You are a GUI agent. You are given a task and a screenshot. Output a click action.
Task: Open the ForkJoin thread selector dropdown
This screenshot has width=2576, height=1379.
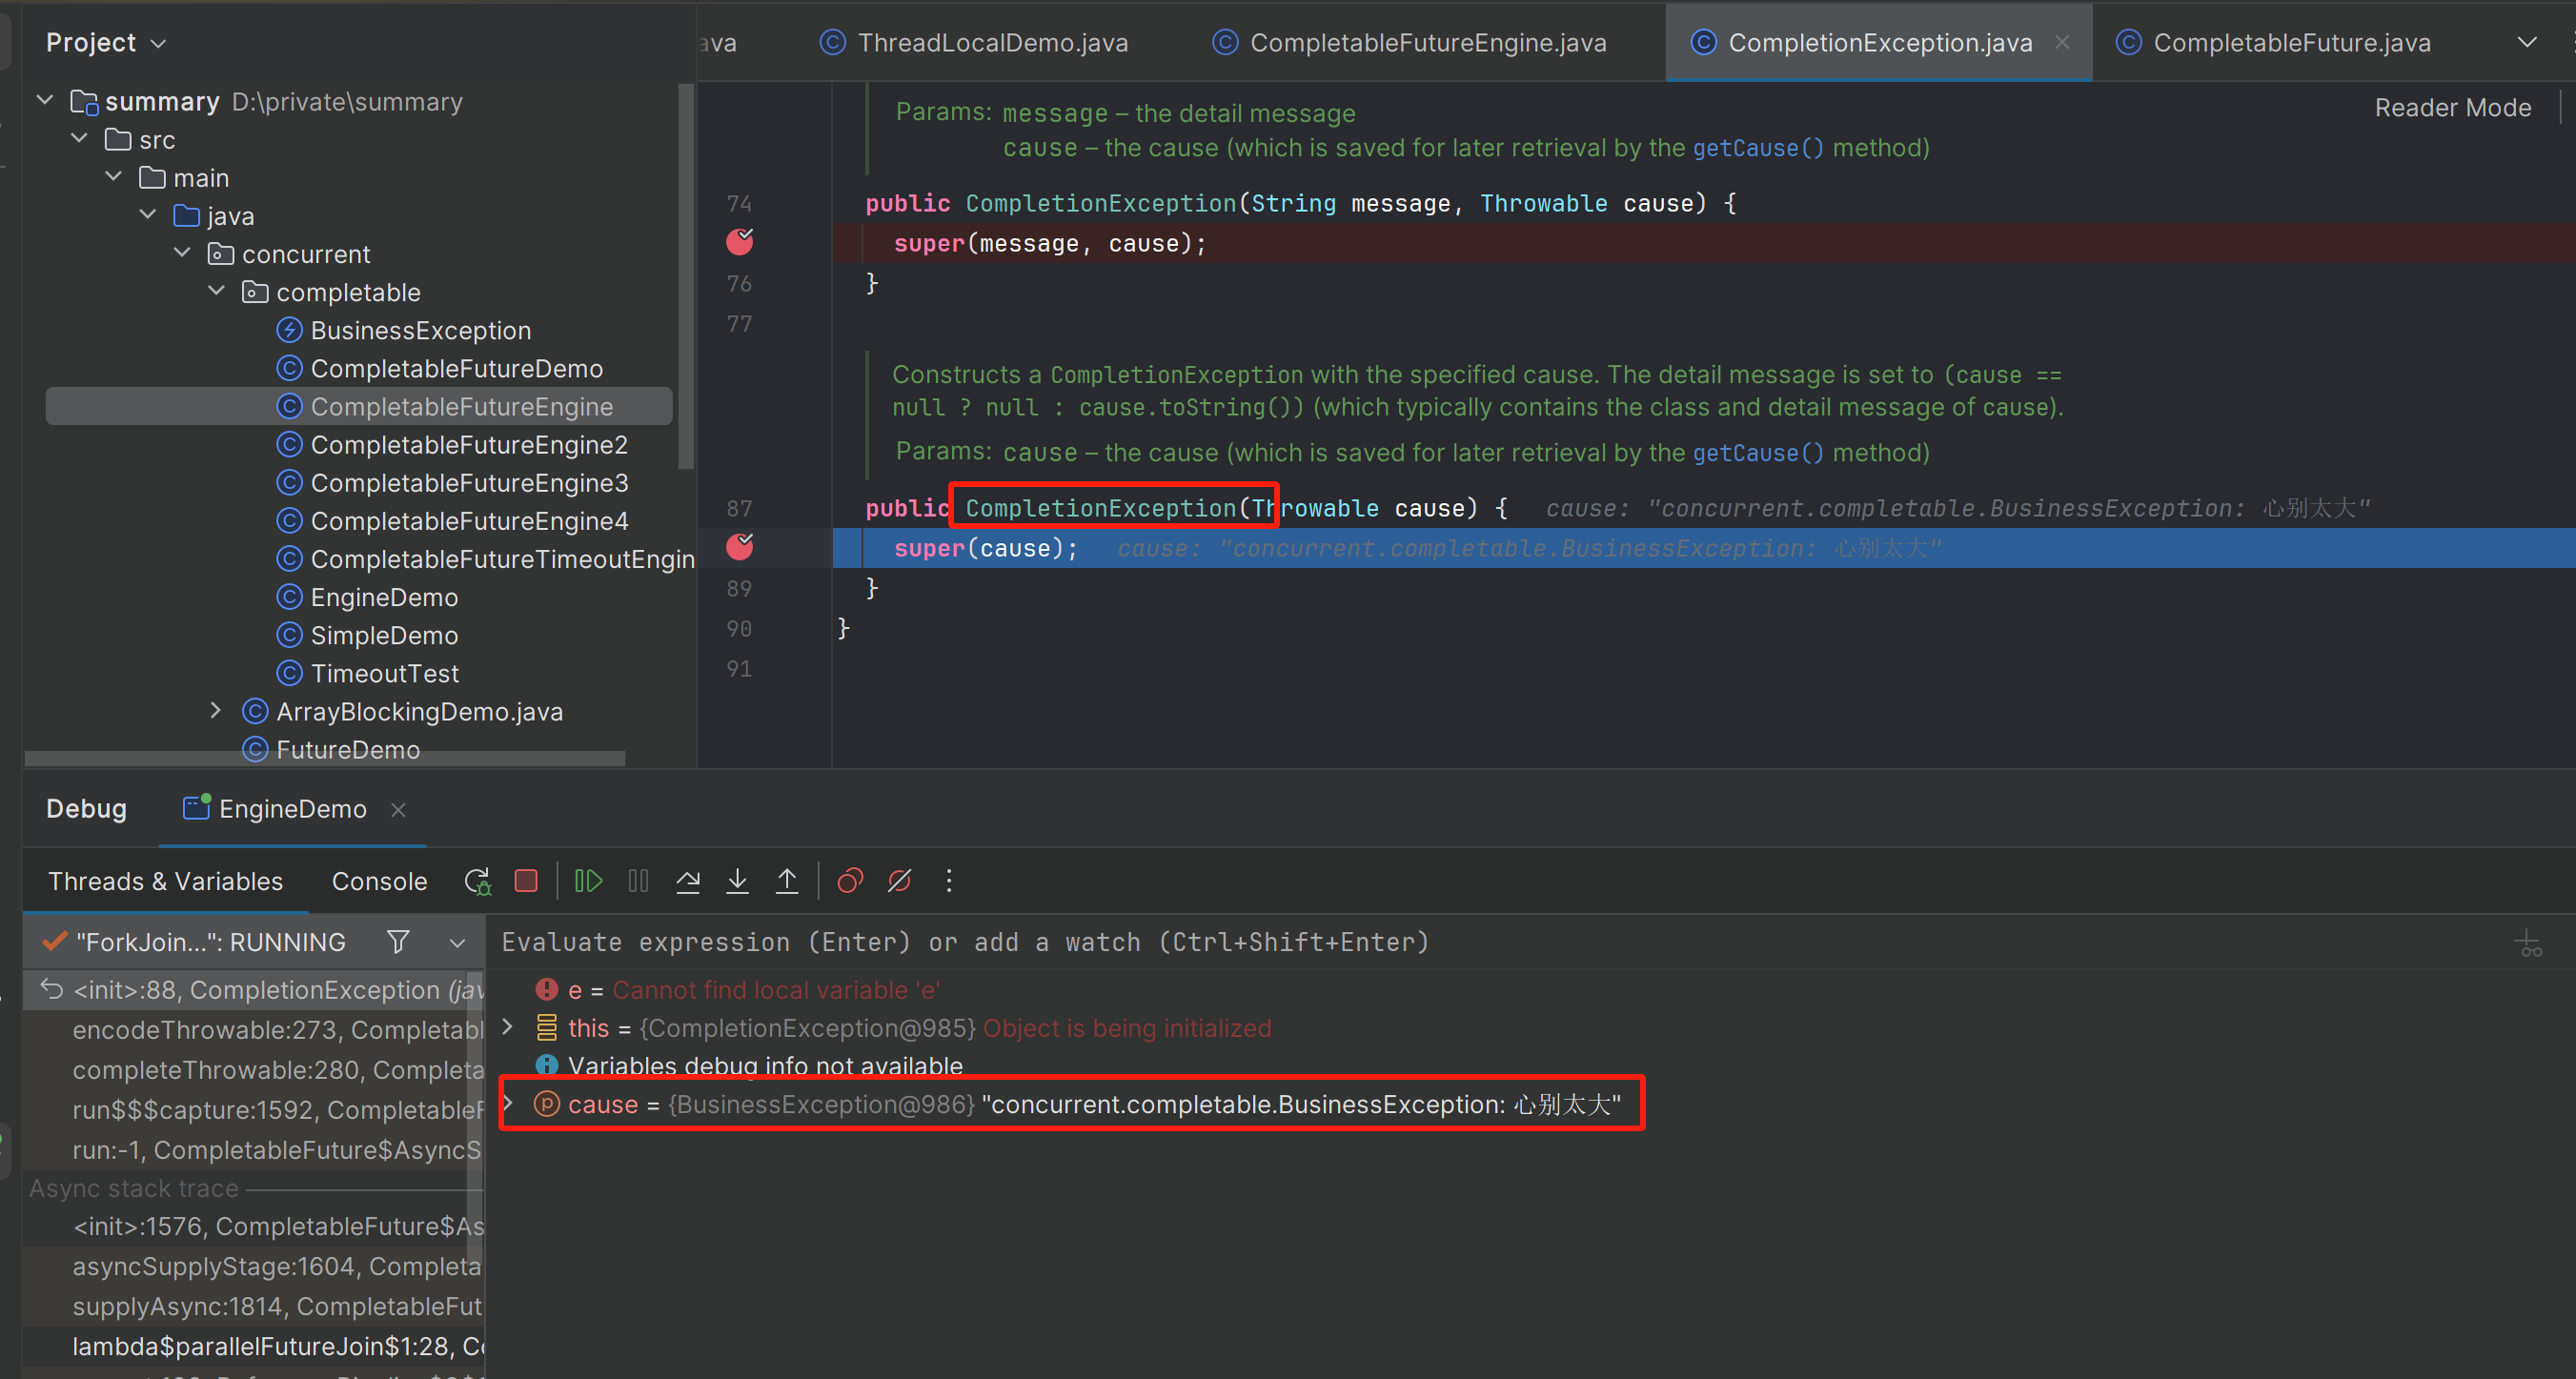457,943
